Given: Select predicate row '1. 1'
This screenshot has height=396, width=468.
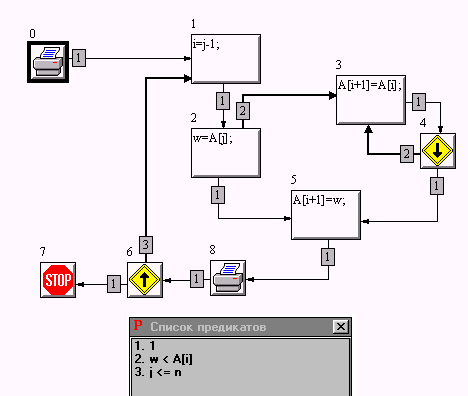Looking at the screenshot, I should 240,346.
